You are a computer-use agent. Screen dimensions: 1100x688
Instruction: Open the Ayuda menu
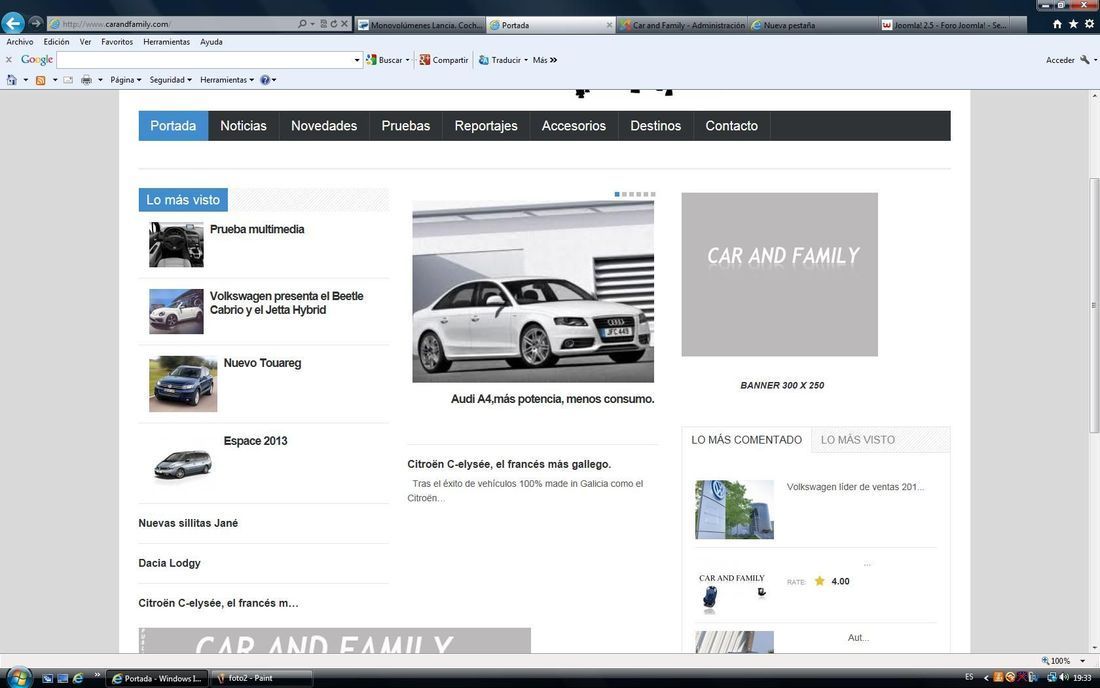211,42
